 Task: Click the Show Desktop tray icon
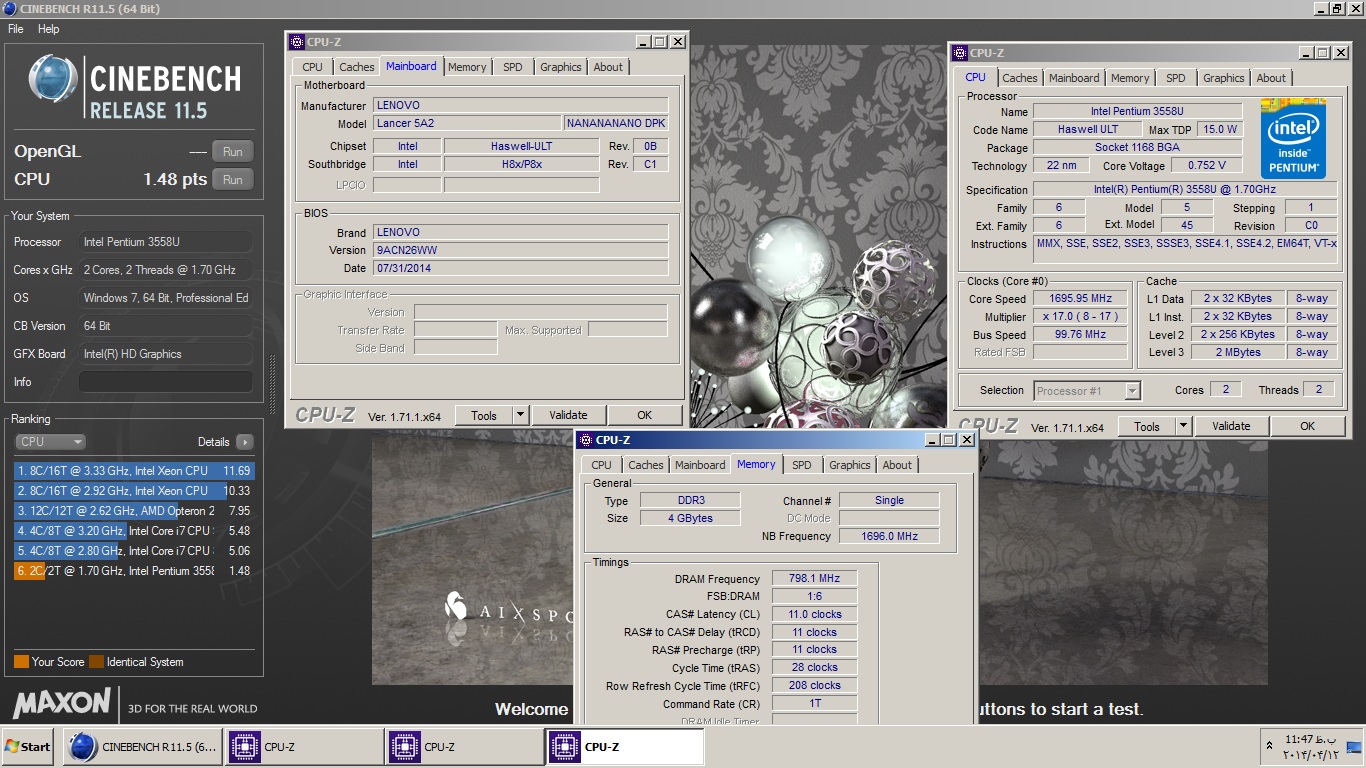pyautogui.click(x=1354, y=747)
